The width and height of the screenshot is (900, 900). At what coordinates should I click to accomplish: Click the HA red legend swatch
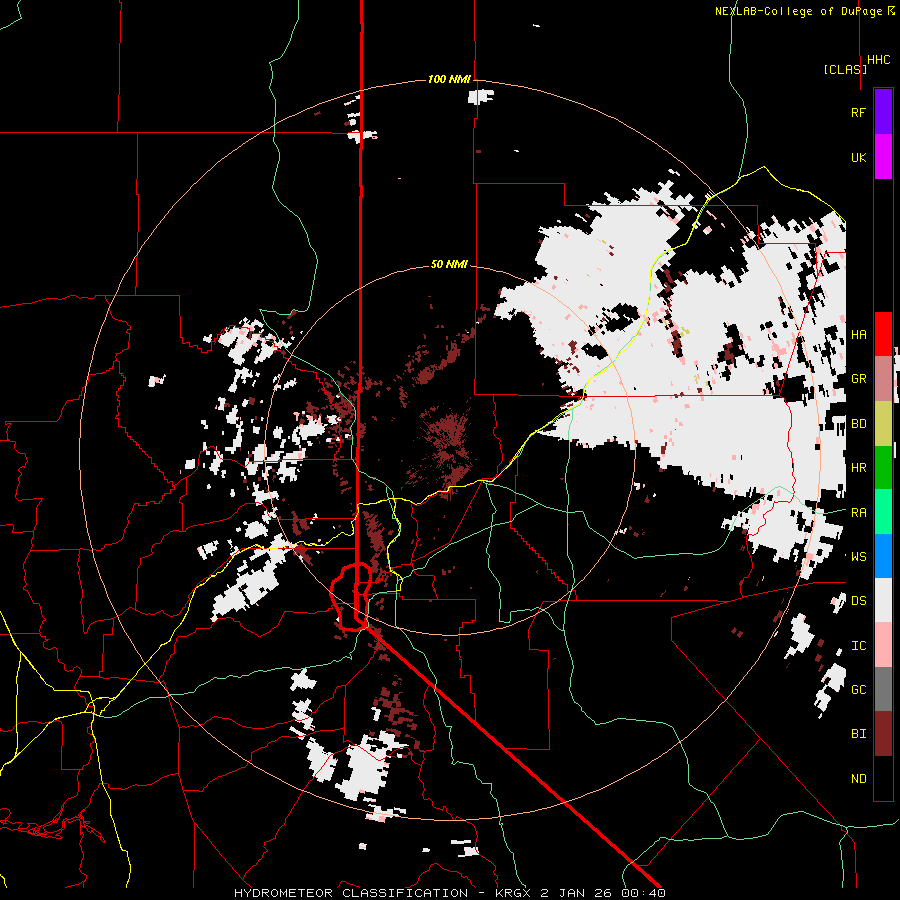click(883, 334)
